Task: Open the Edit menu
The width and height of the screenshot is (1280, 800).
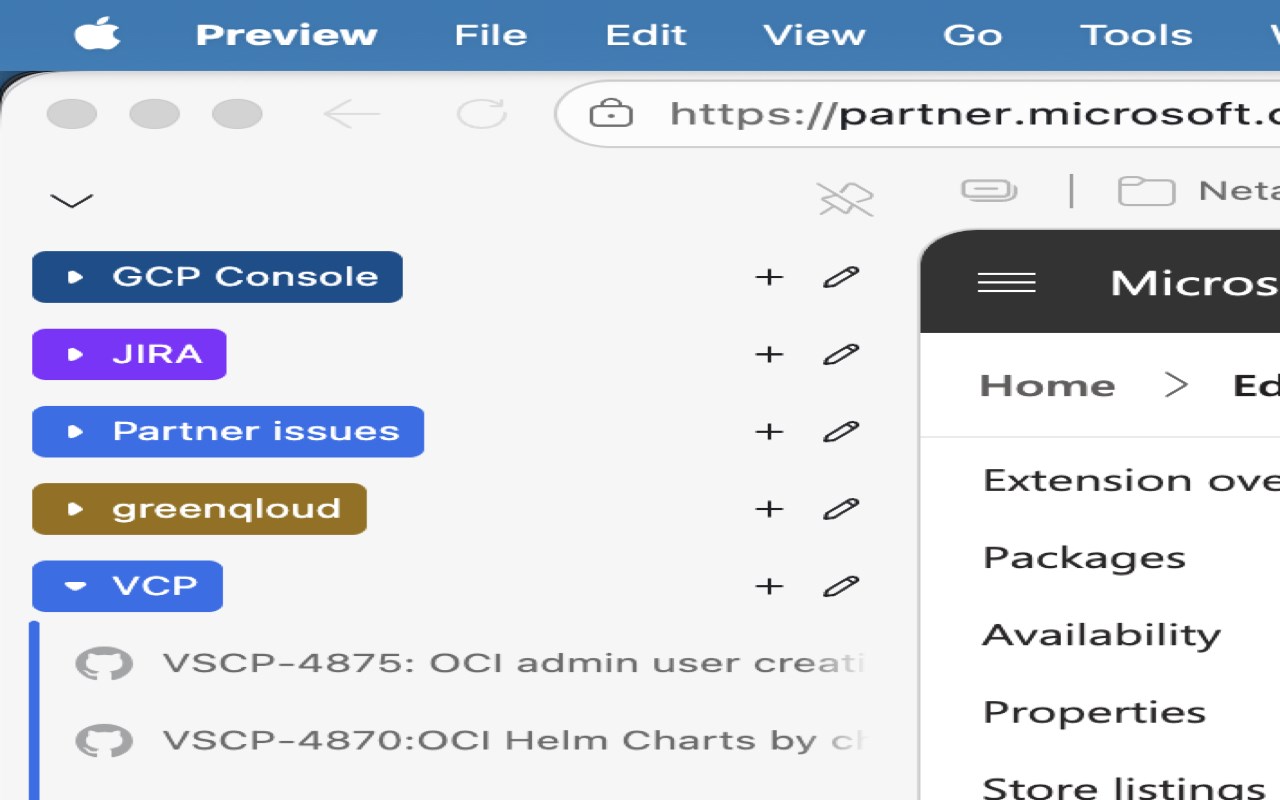Action: pyautogui.click(x=646, y=35)
